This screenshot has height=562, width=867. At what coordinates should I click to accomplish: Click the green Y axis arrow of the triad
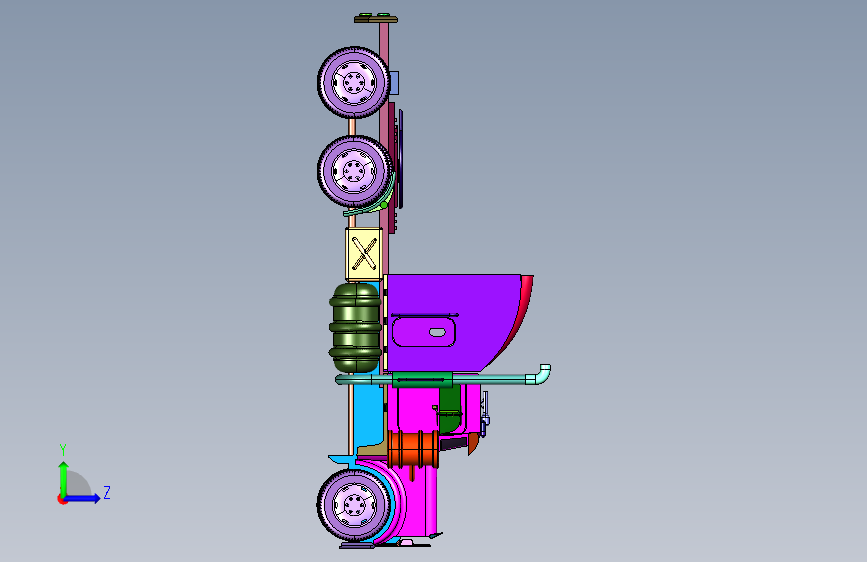tap(64, 478)
